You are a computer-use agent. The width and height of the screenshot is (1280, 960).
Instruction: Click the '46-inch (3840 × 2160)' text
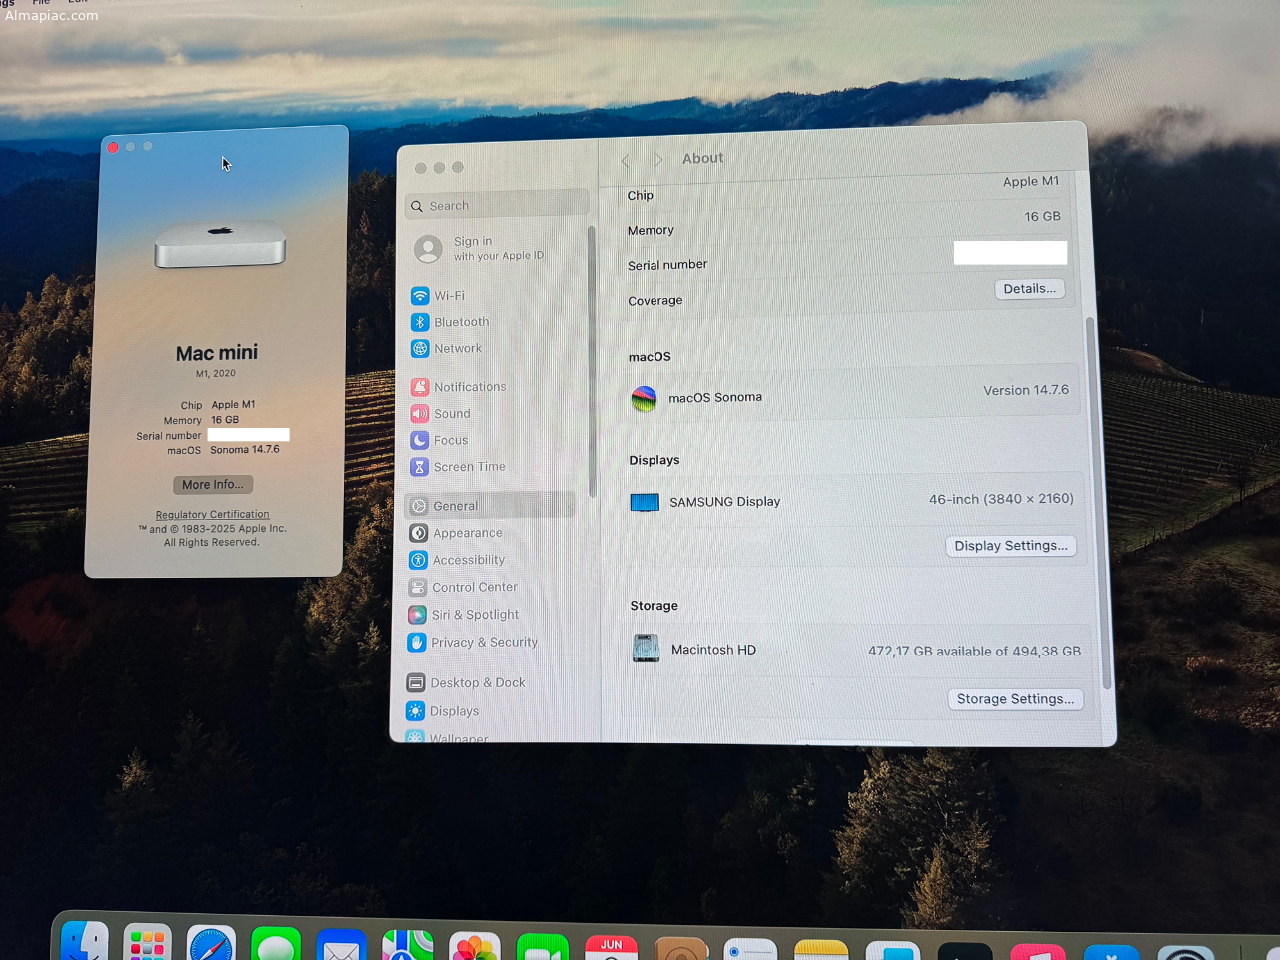click(1001, 499)
